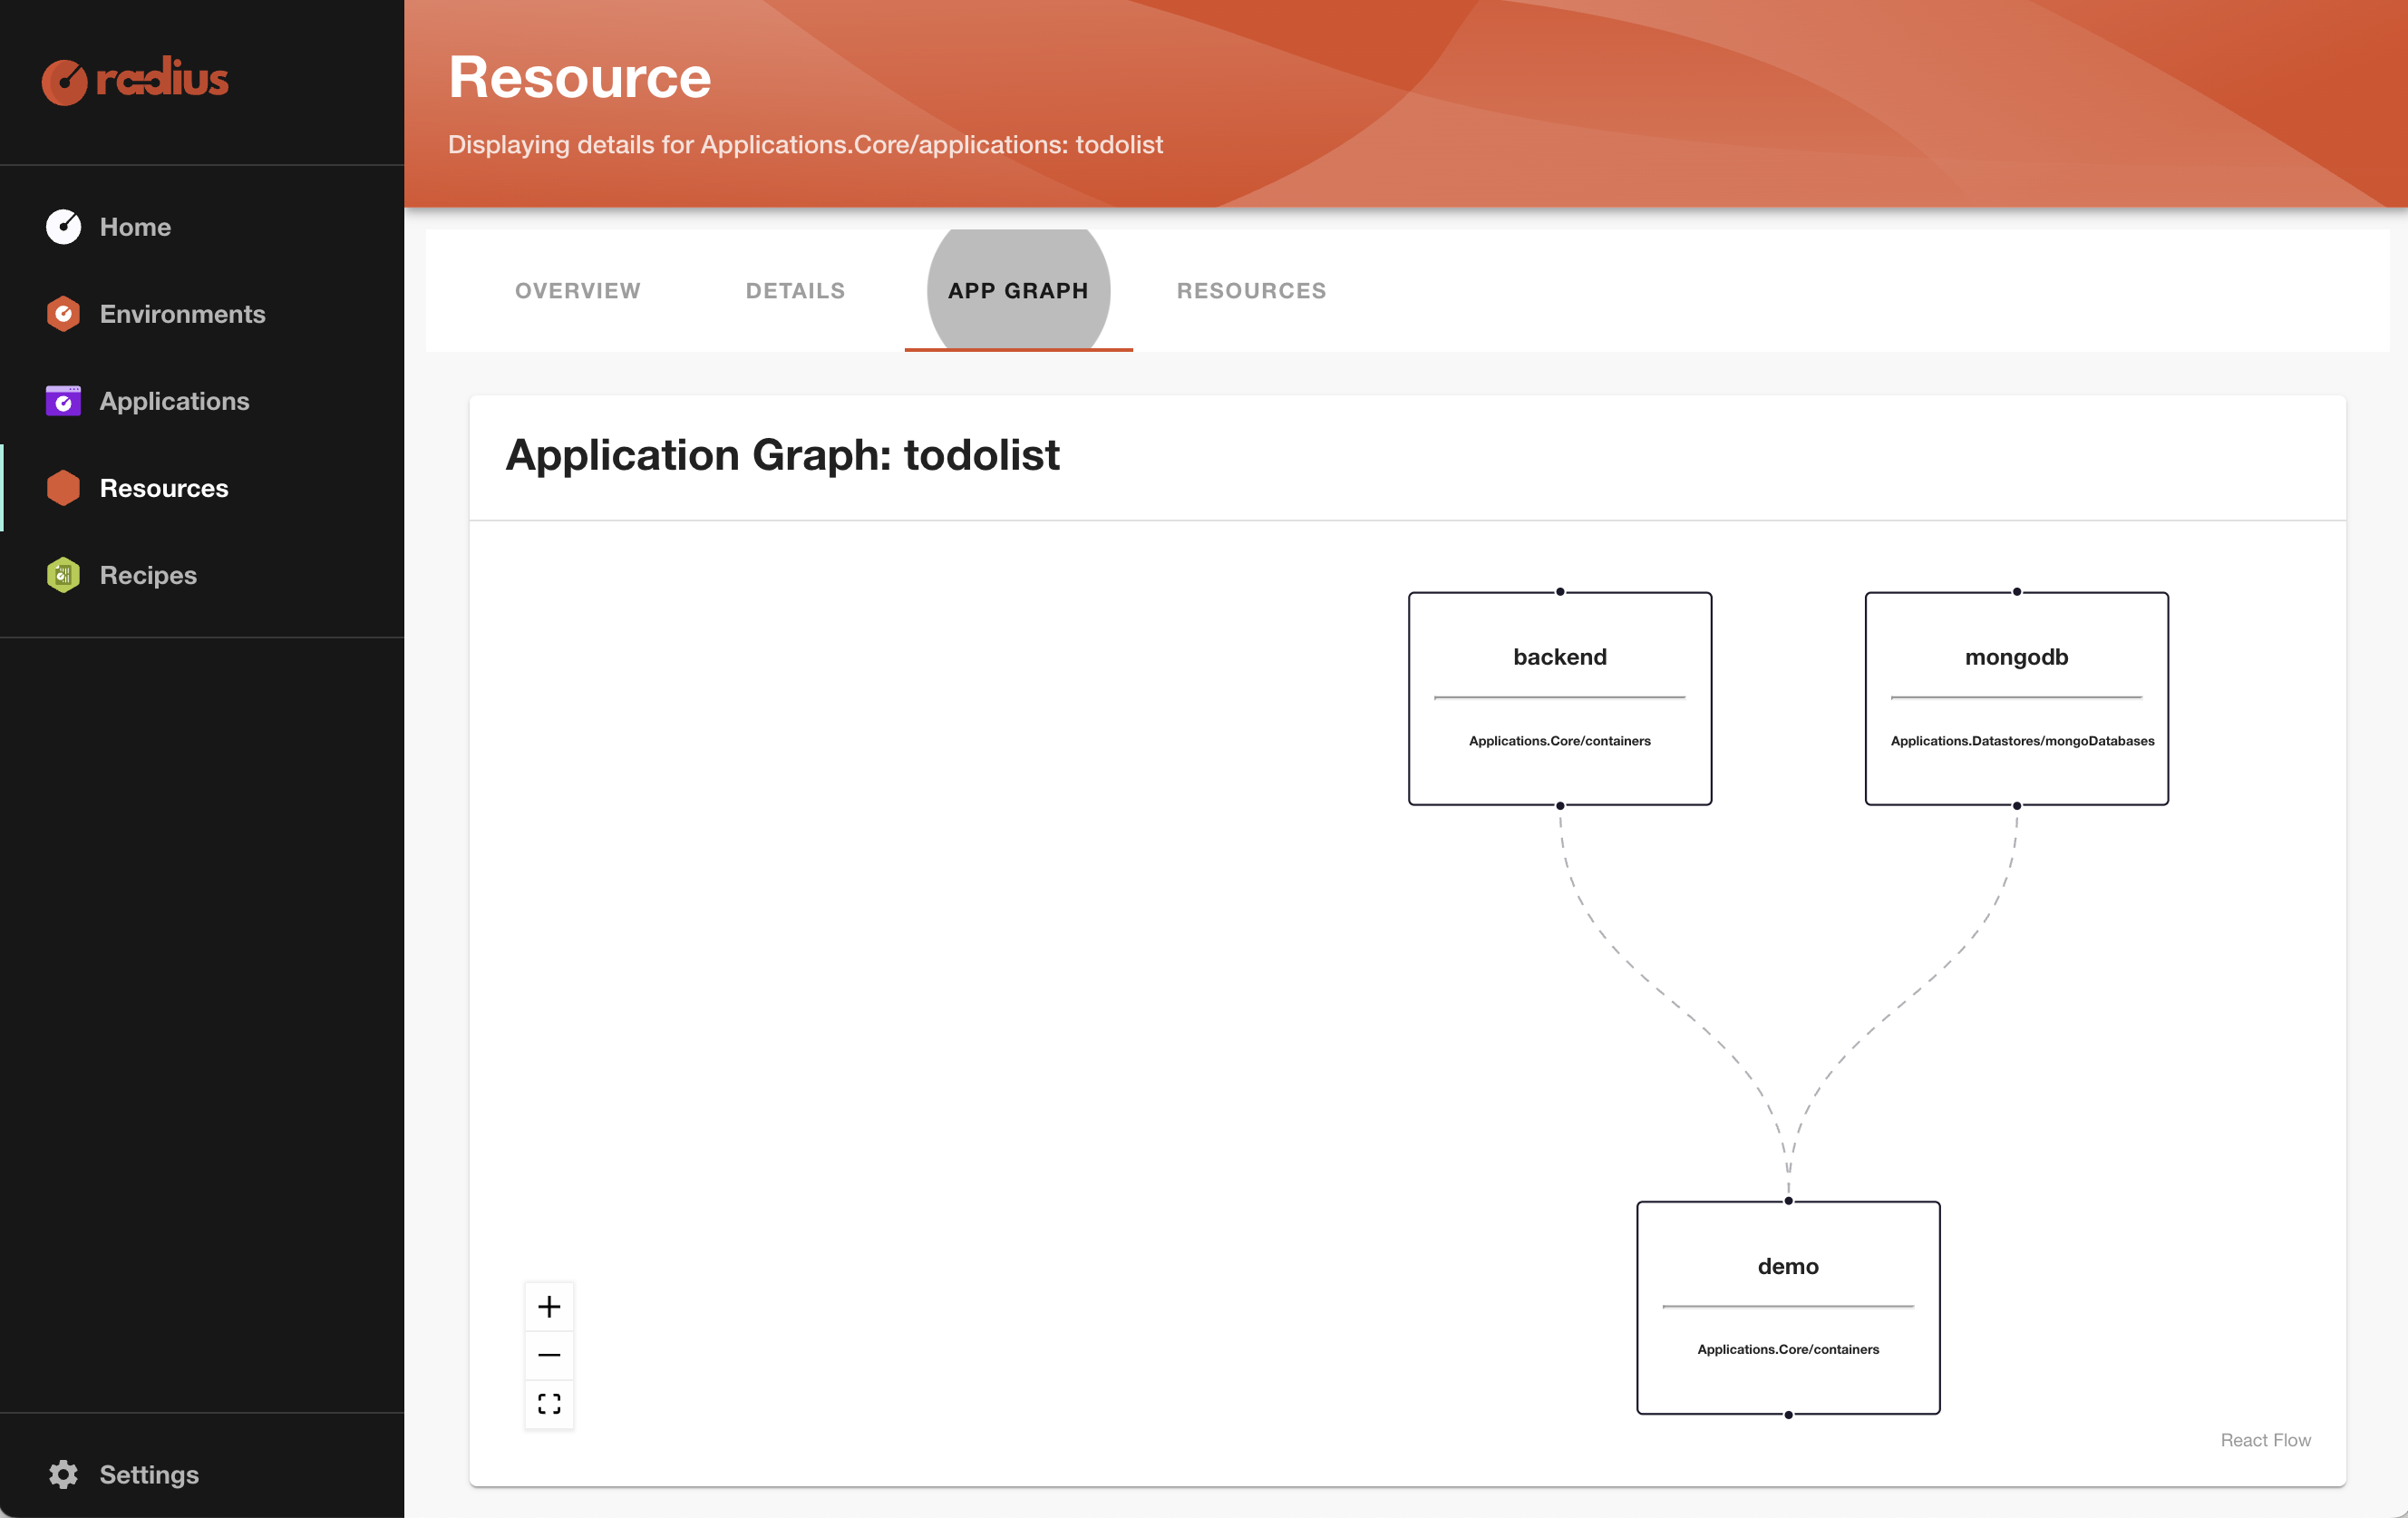Click the Applications.Datastores/mongoDatabases type label
2408x1518 pixels.
[2022, 741]
